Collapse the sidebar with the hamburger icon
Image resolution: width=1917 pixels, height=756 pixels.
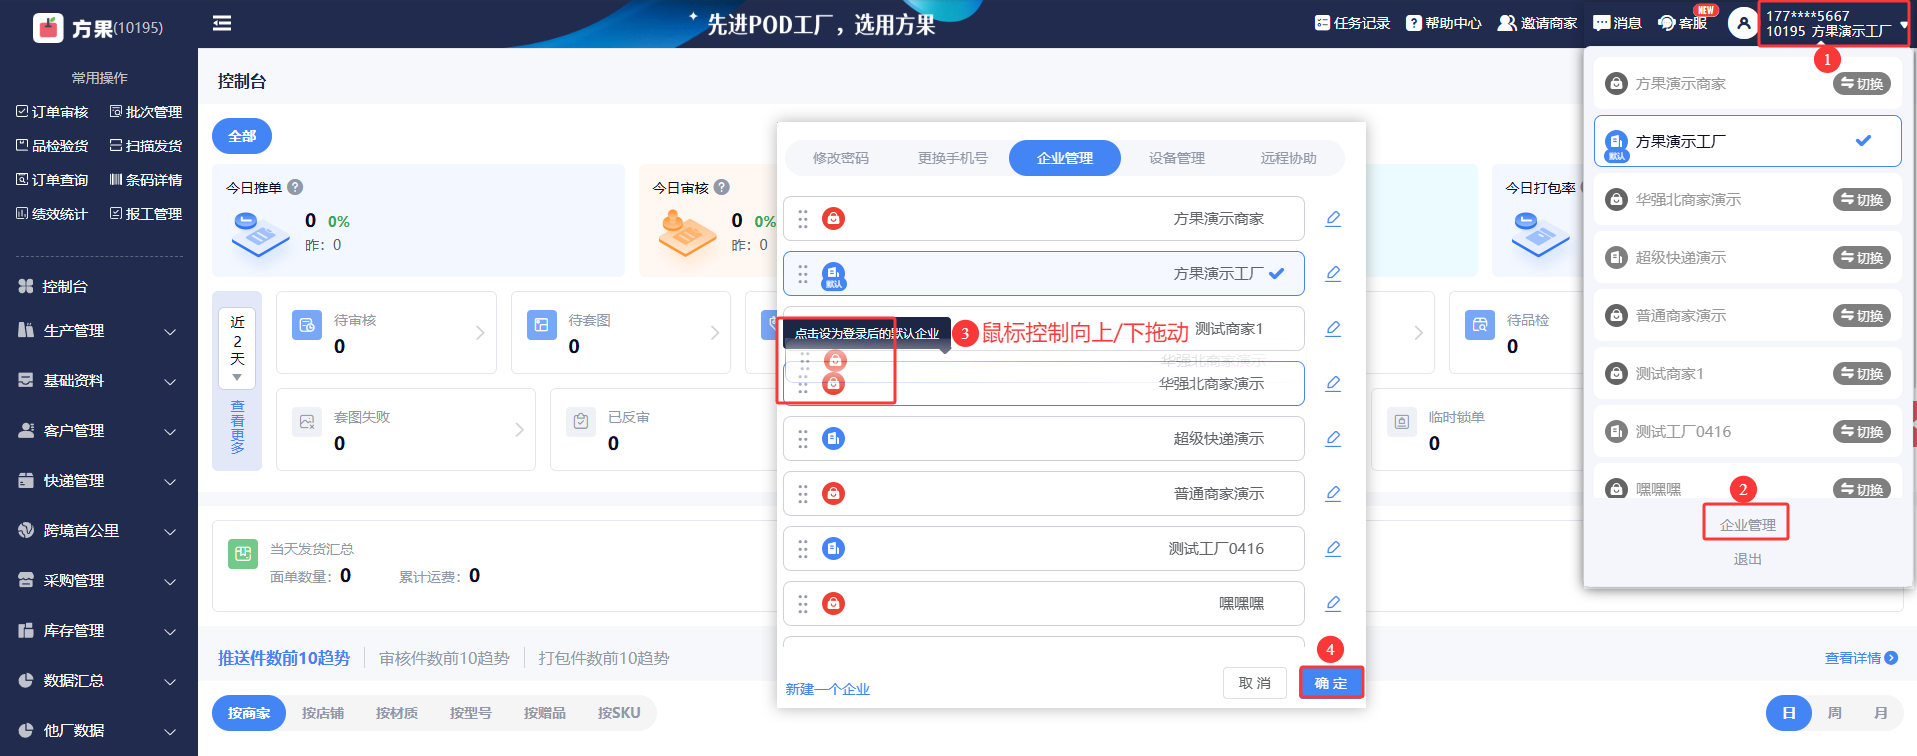(x=222, y=23)
